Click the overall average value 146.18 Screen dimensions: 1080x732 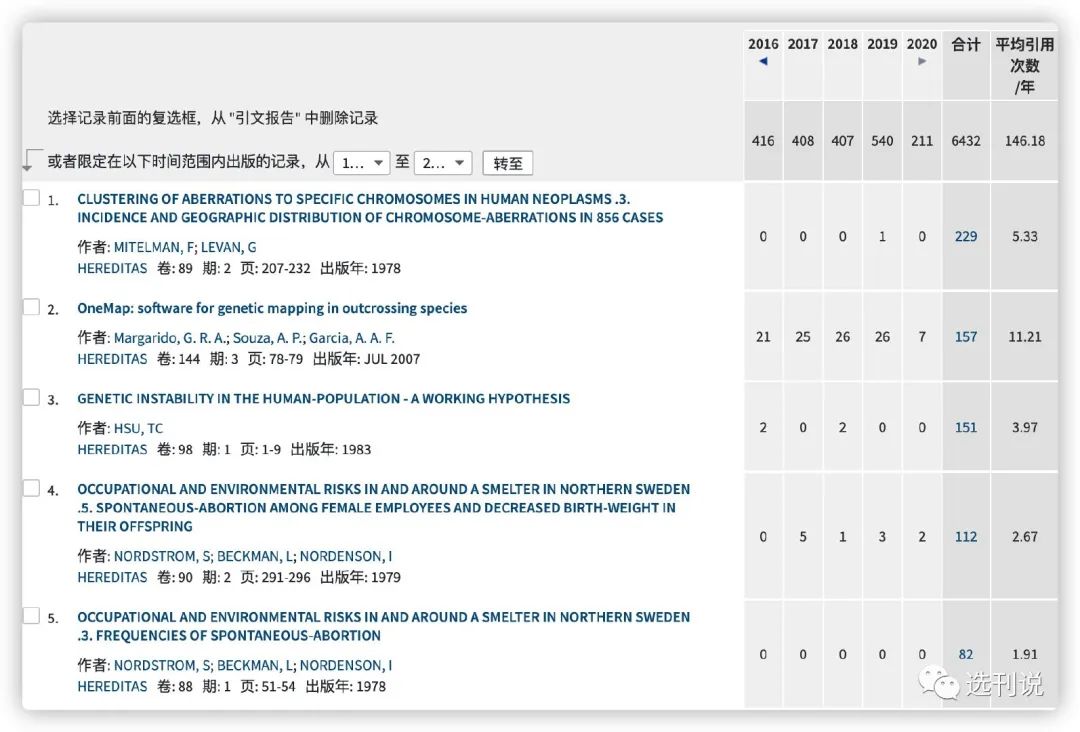(x=1024, y=140)
